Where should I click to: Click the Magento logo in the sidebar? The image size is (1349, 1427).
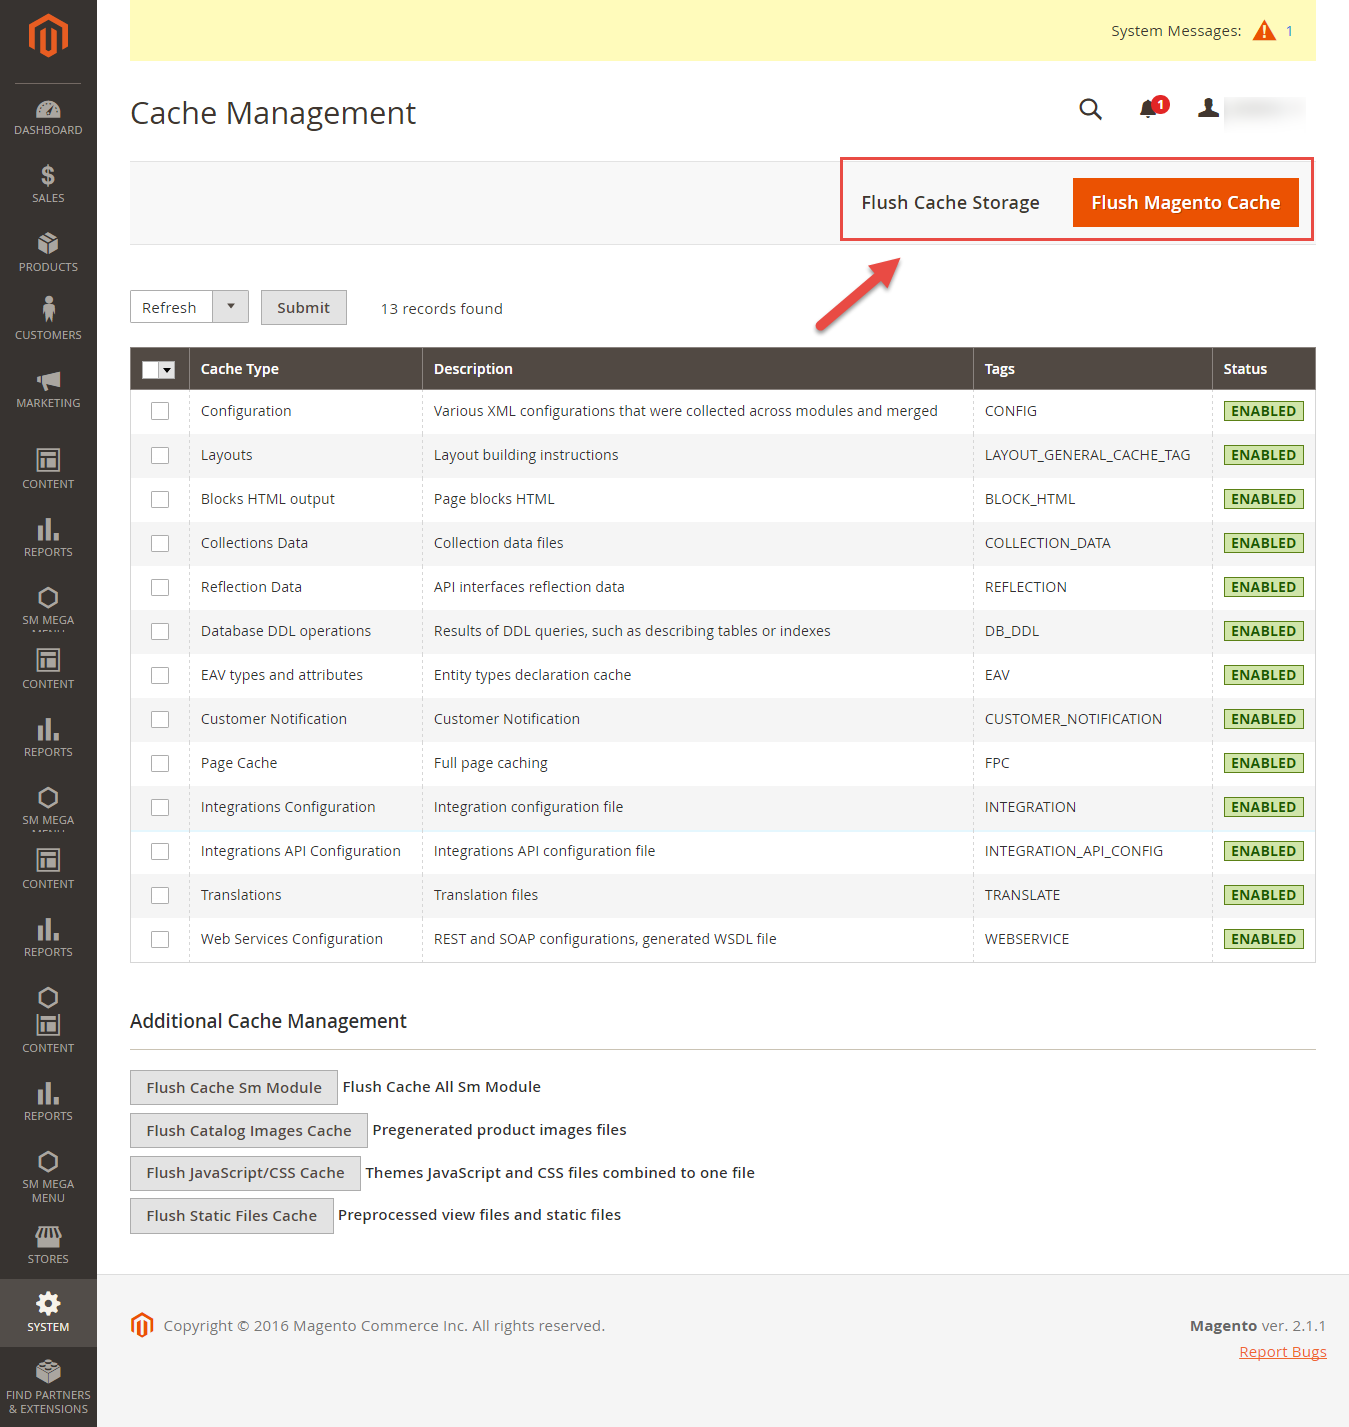(48, 36)
